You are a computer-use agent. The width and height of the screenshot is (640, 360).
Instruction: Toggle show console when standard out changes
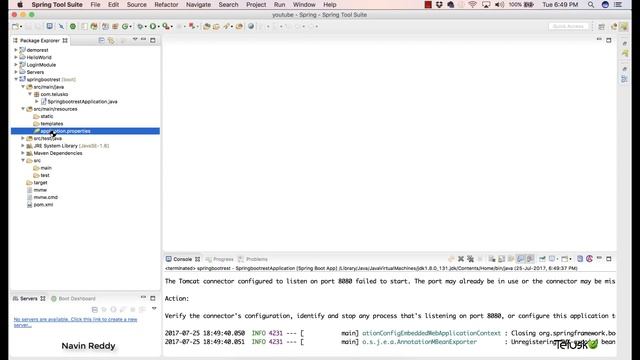coord(521,259)
